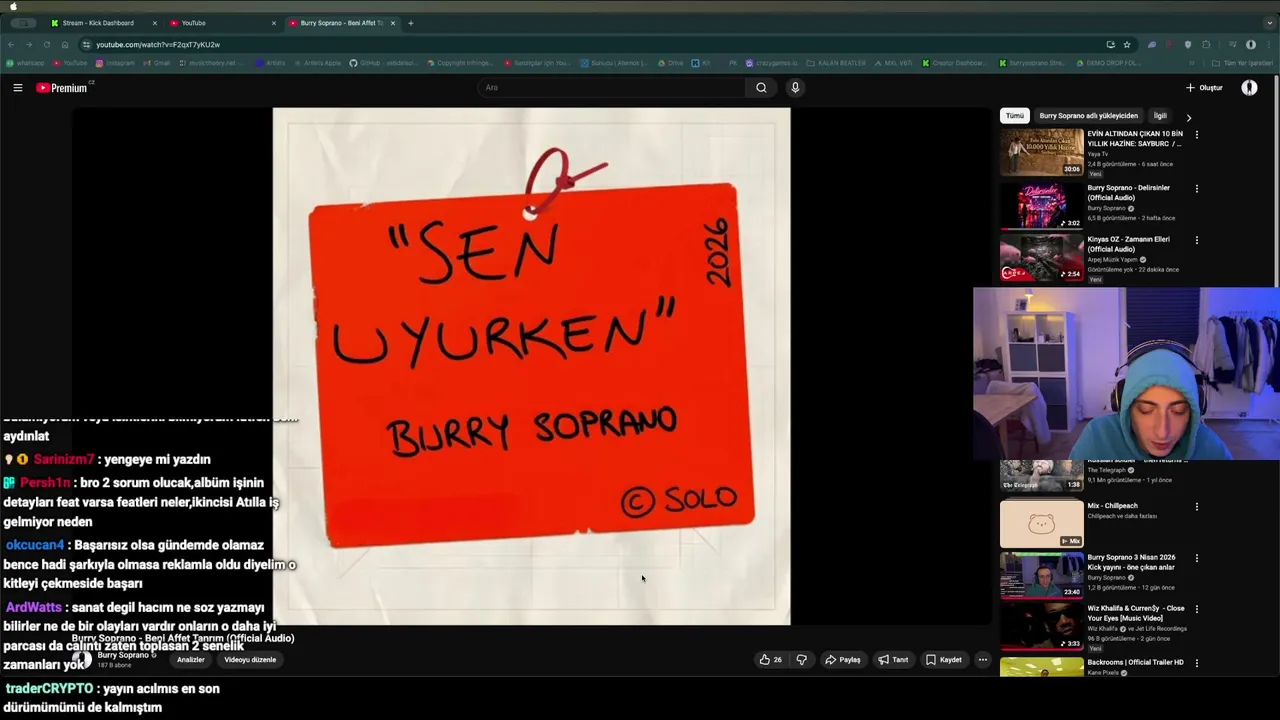Click the browser address bar URL

[x=158, y=45]
